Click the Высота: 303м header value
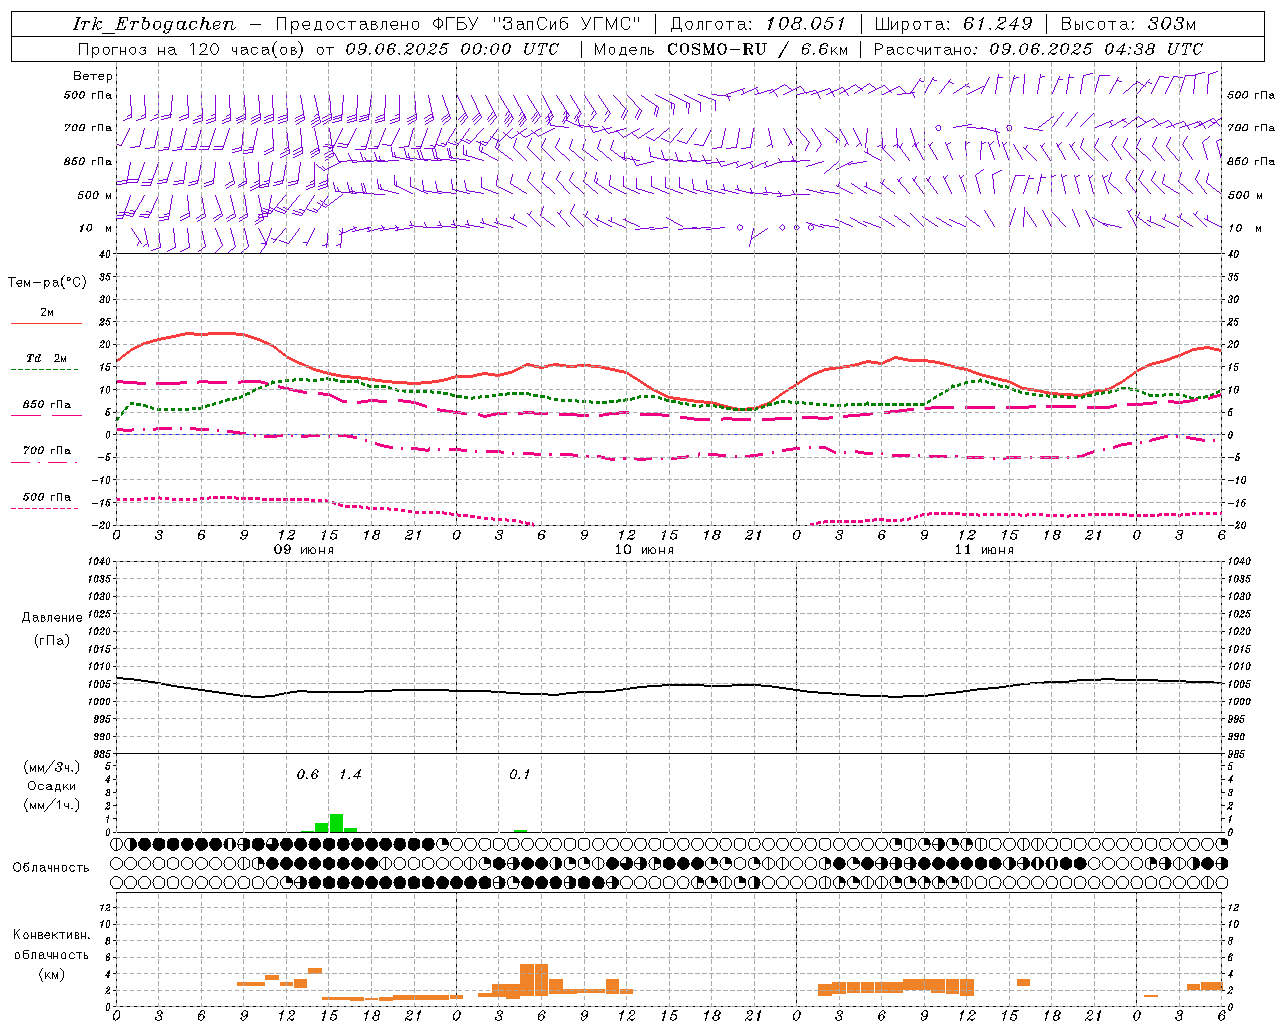This screenshot has width=1280, height=1024. tap(1128, 24)
